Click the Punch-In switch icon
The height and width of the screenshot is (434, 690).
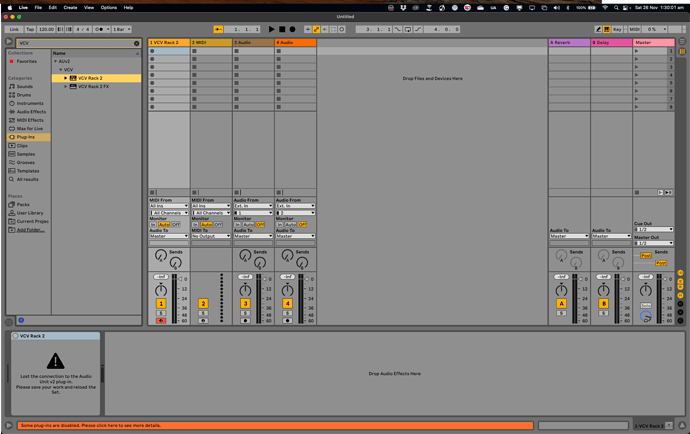coord(398,29)
